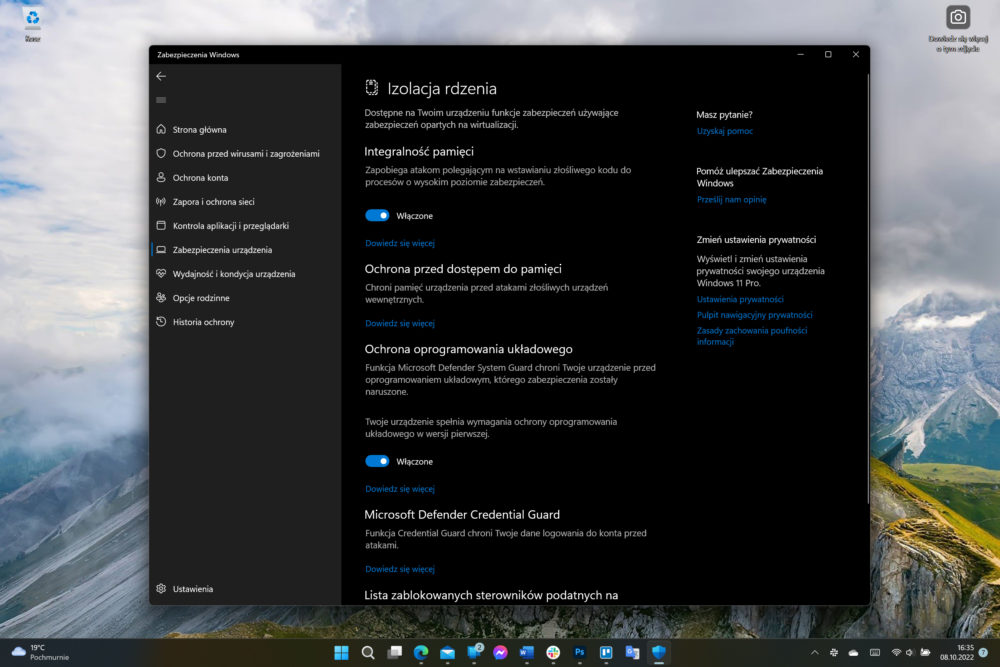This screenshot has width=1000, height=667.
Task: Expand the system tray hidden icons chevron
Action: click(x=814, y=652)
